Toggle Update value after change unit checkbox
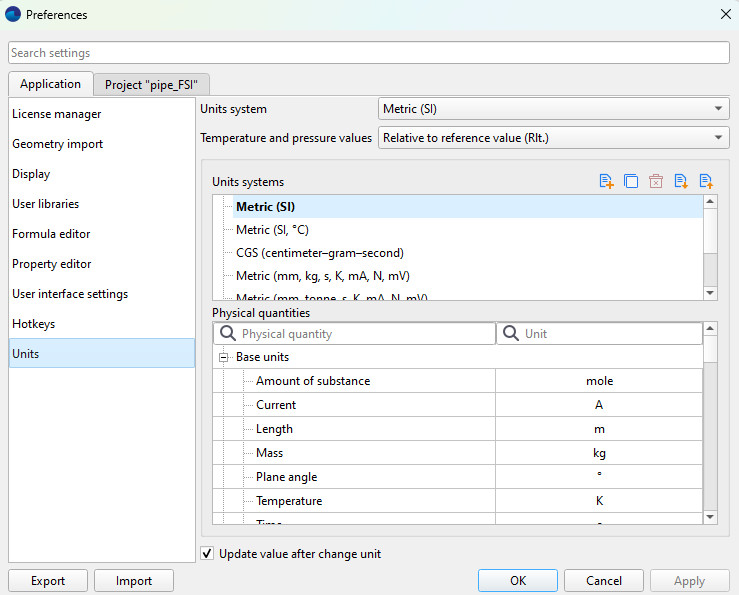739x595 pixels. [207, 554]
